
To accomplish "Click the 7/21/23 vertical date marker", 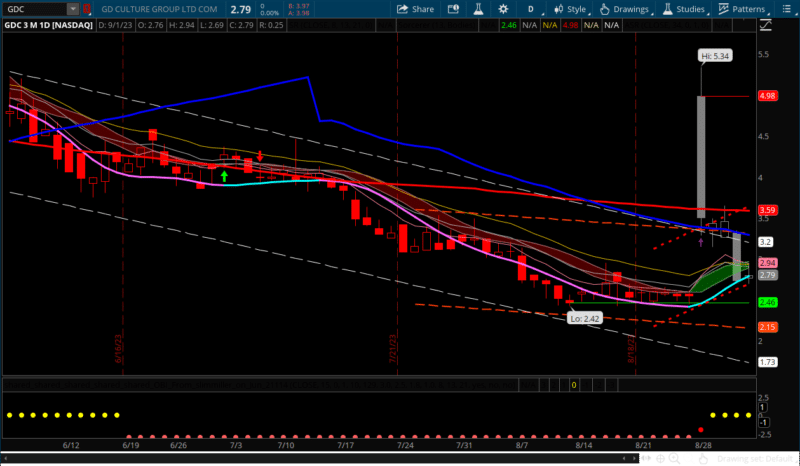I will (x=393, y=349).
